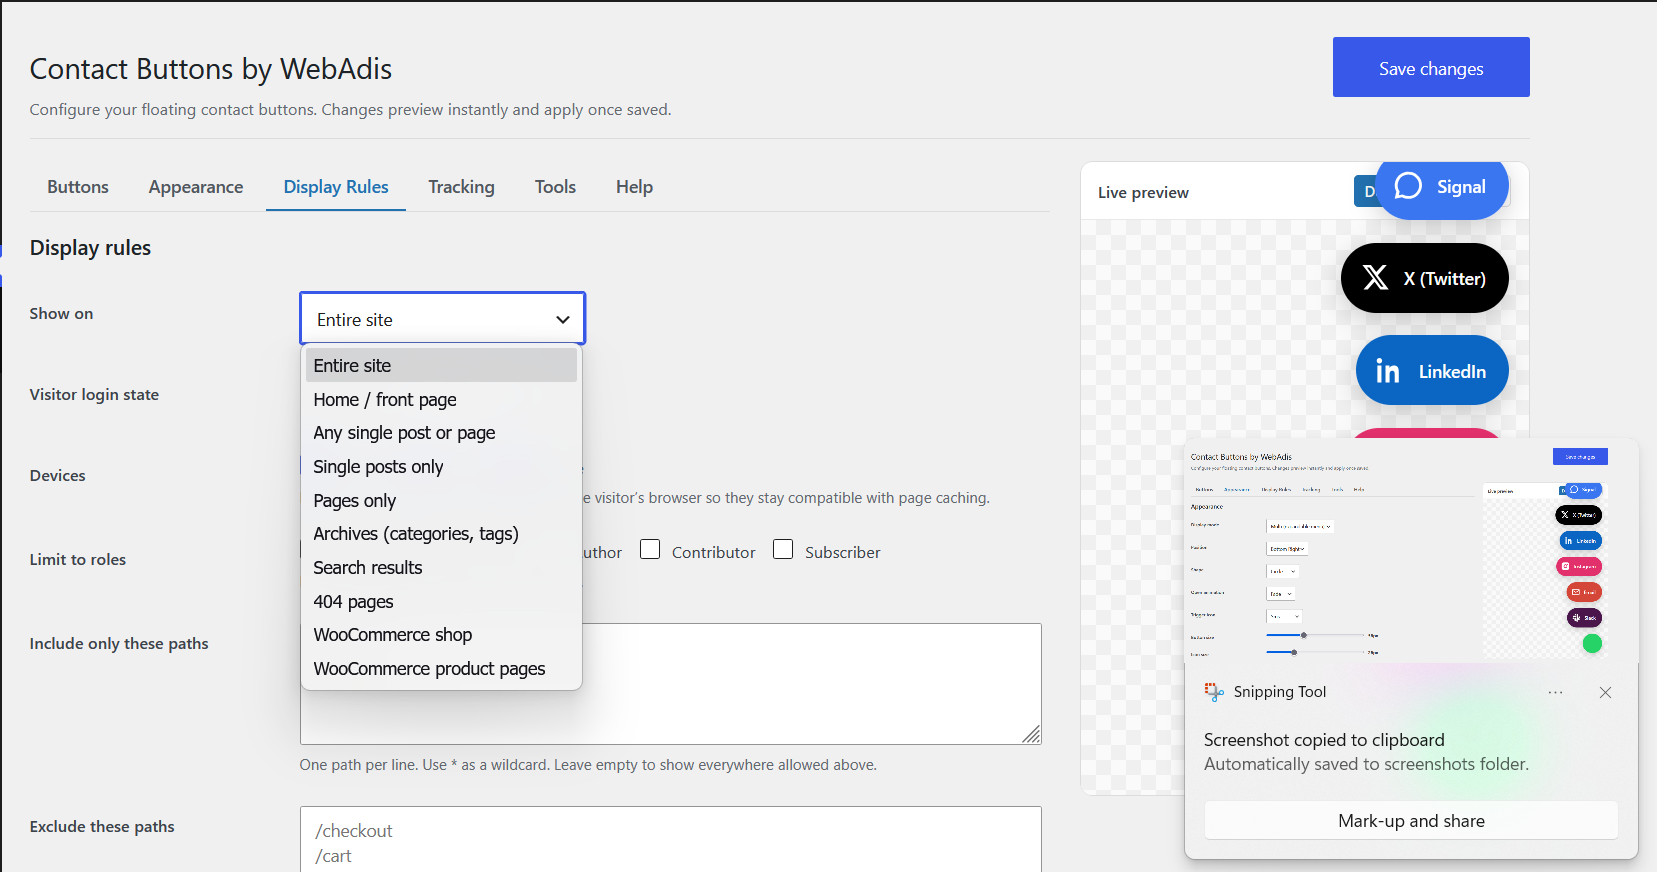Click the Limit to roles label
Viewport: 1657px width, 872px height.
pos(78,560)
